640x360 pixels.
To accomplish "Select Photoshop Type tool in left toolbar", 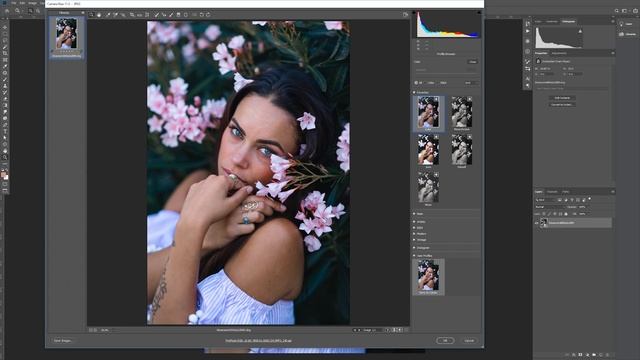I will click(x=5, y=131).
